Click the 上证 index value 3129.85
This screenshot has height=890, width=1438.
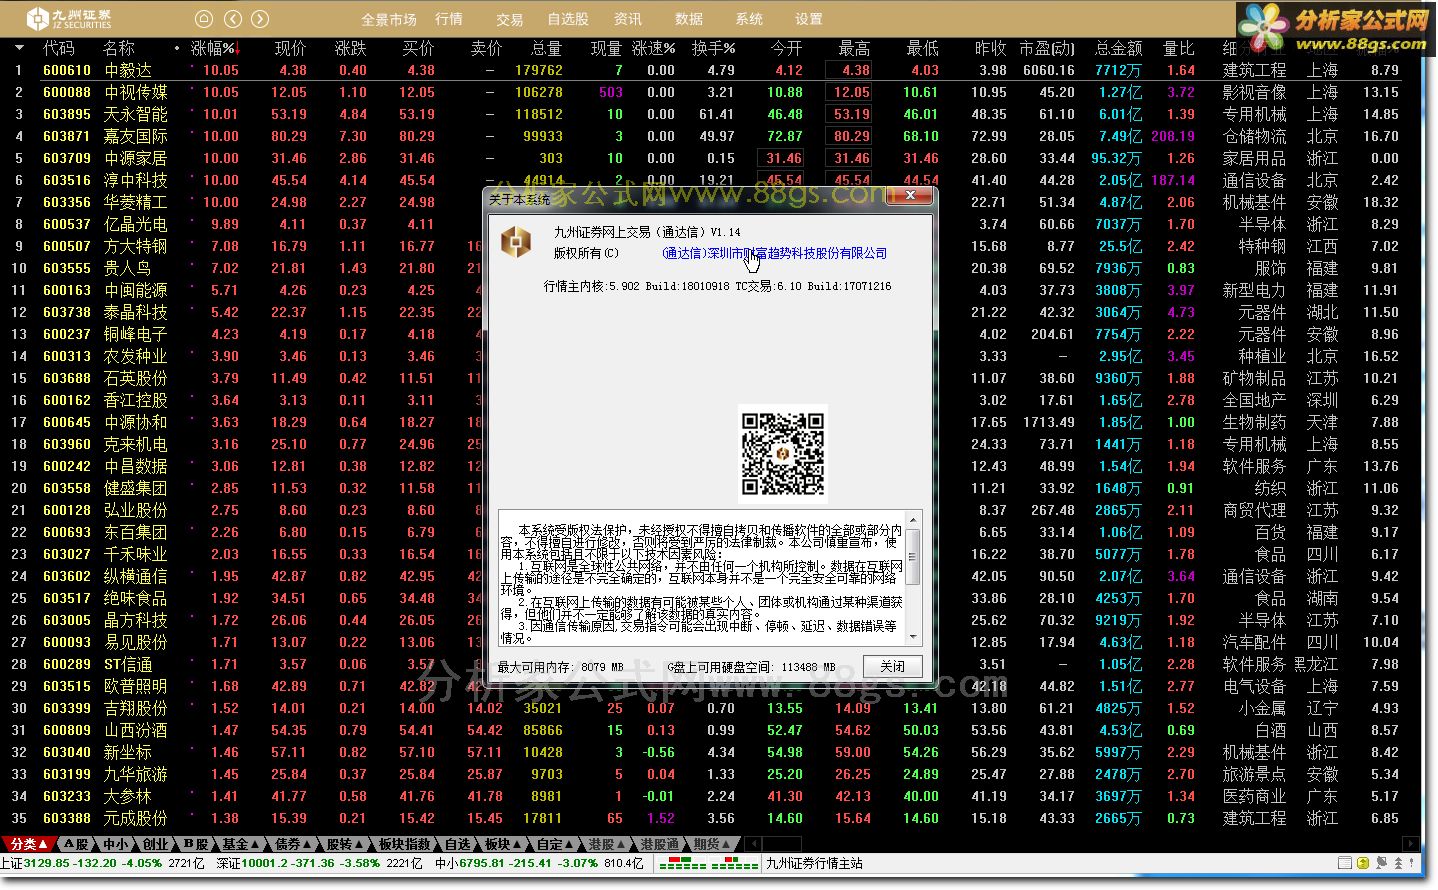click(x=50, y=863)
